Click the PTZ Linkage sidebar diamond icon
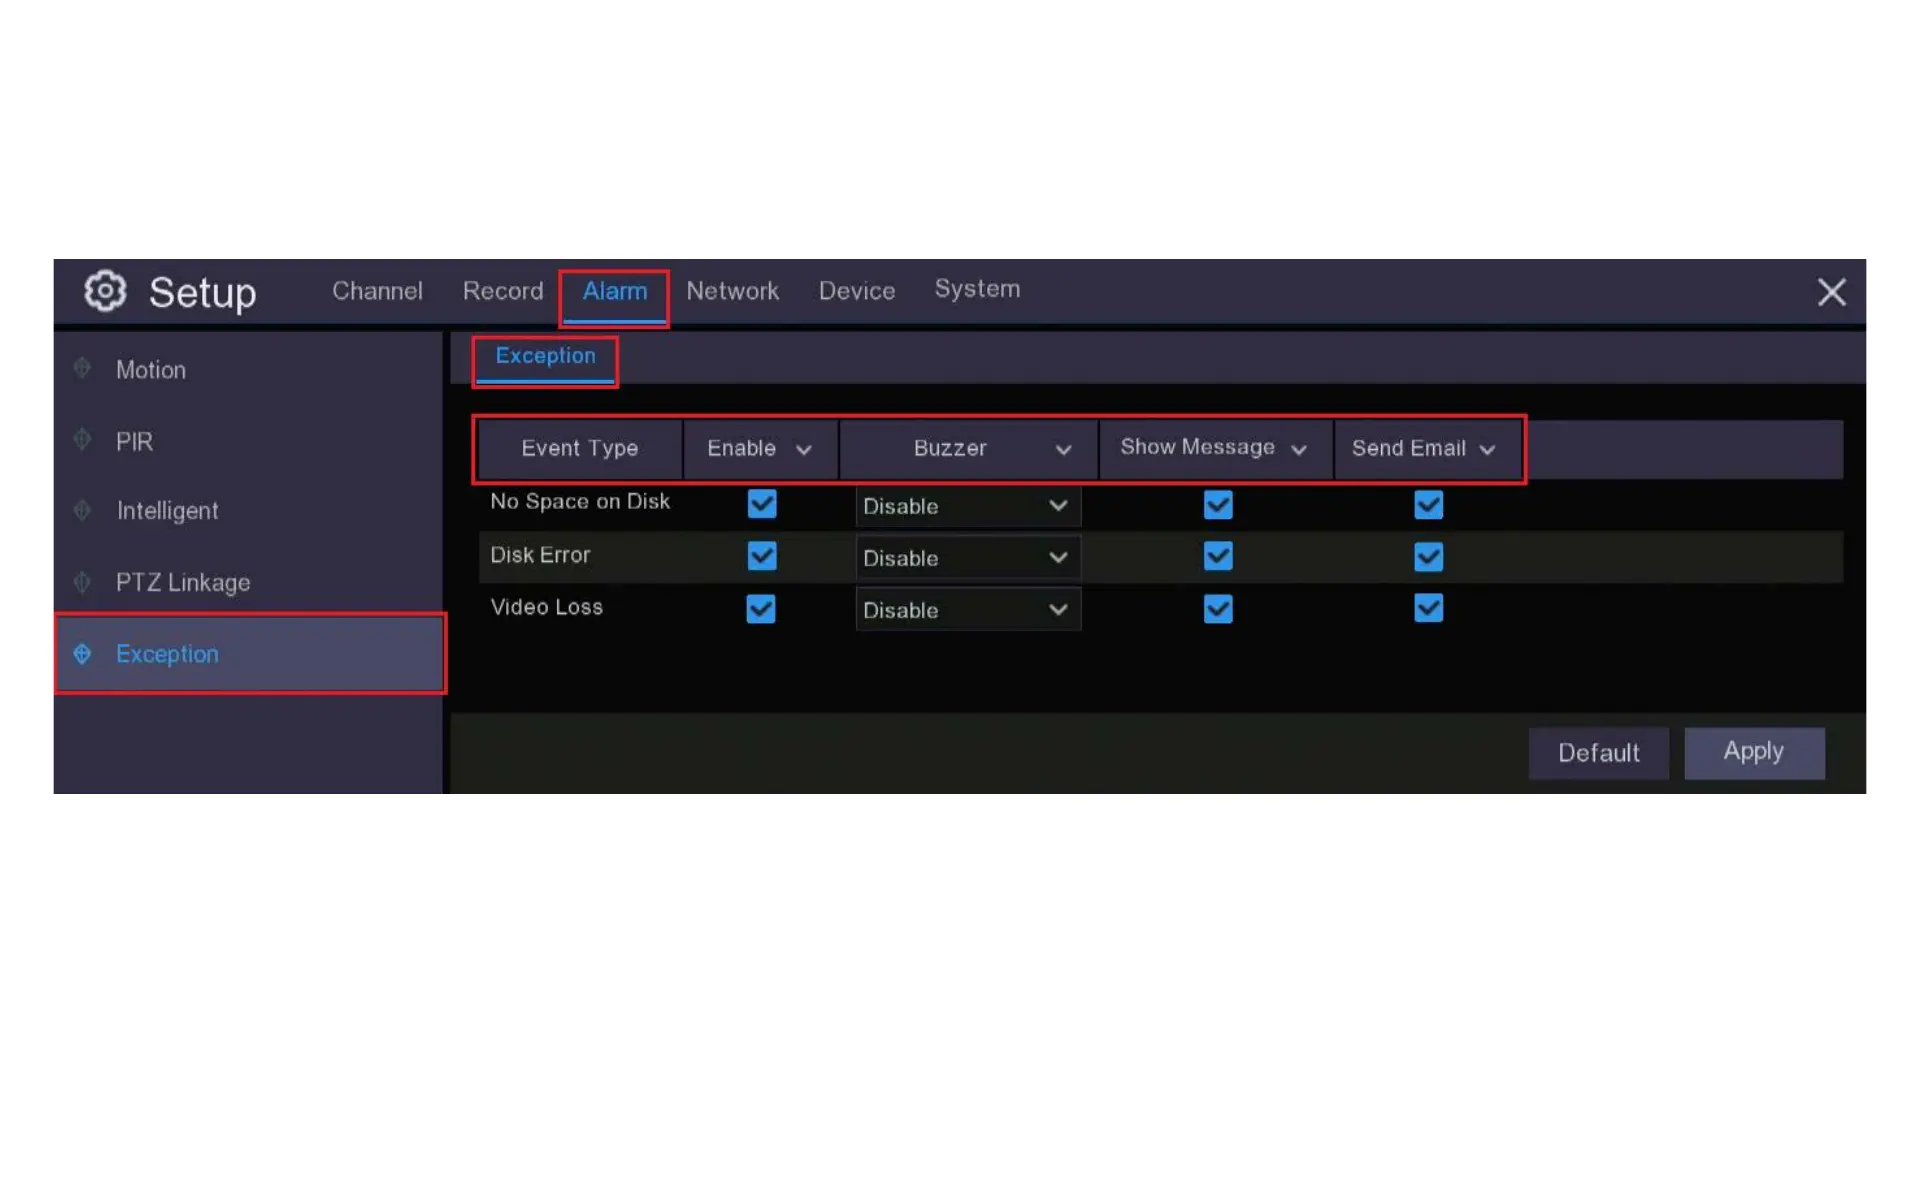This screenshot has height=1191, width=1920. click(x=83, y=582)
